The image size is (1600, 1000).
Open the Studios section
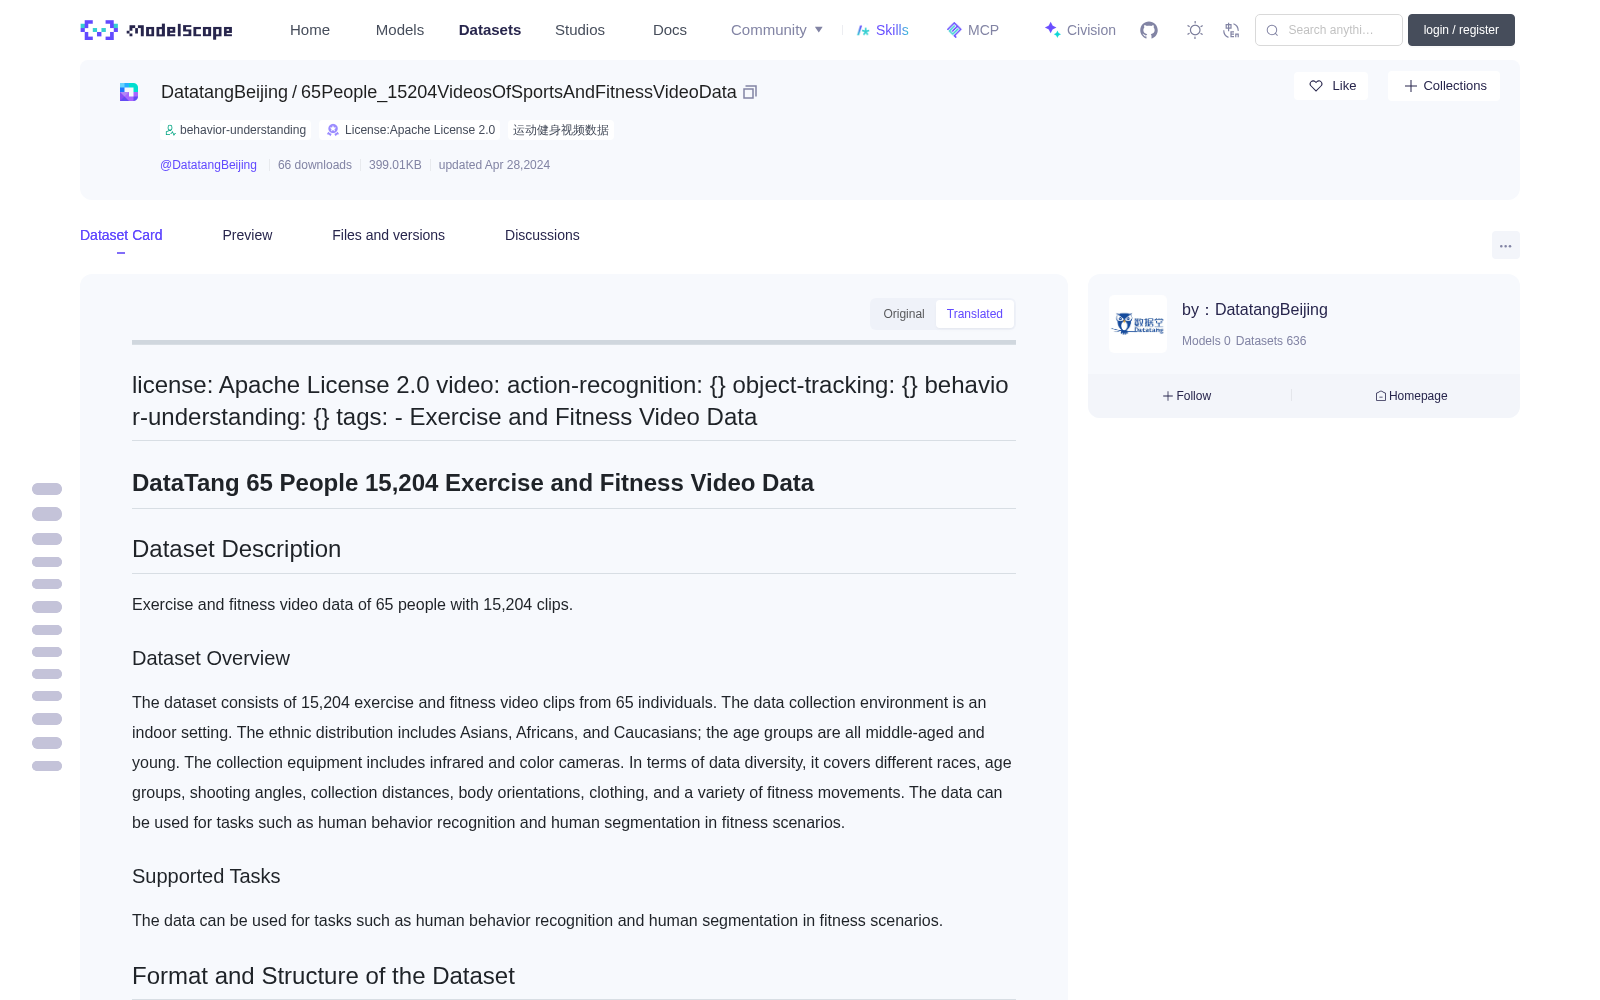(x=580, y=30)
